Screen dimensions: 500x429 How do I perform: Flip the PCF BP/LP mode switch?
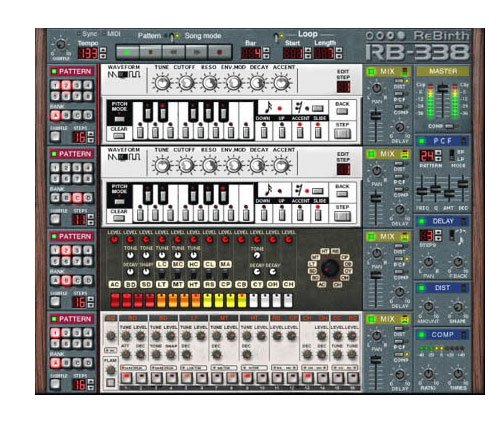452,155
